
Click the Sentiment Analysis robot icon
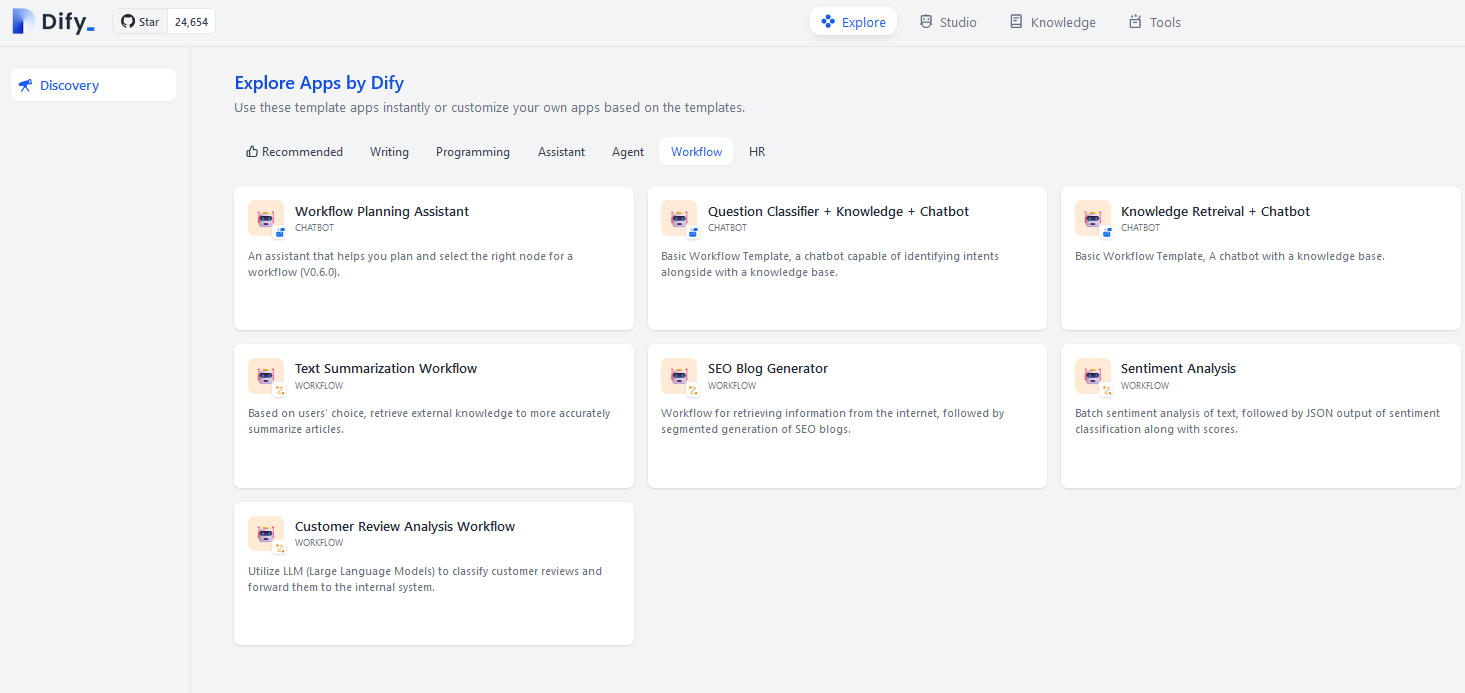click(1092, 375)
